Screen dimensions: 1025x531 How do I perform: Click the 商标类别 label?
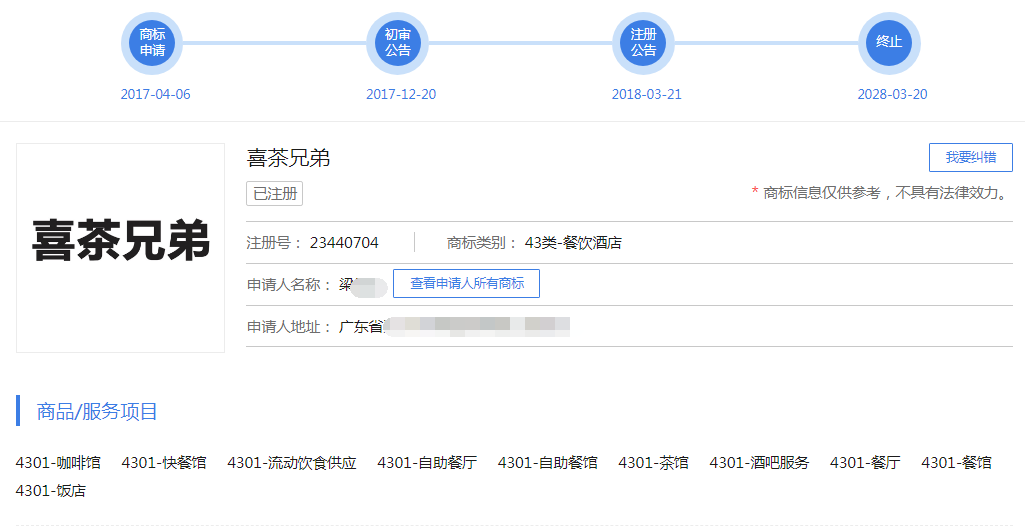(x=482, y=243)
